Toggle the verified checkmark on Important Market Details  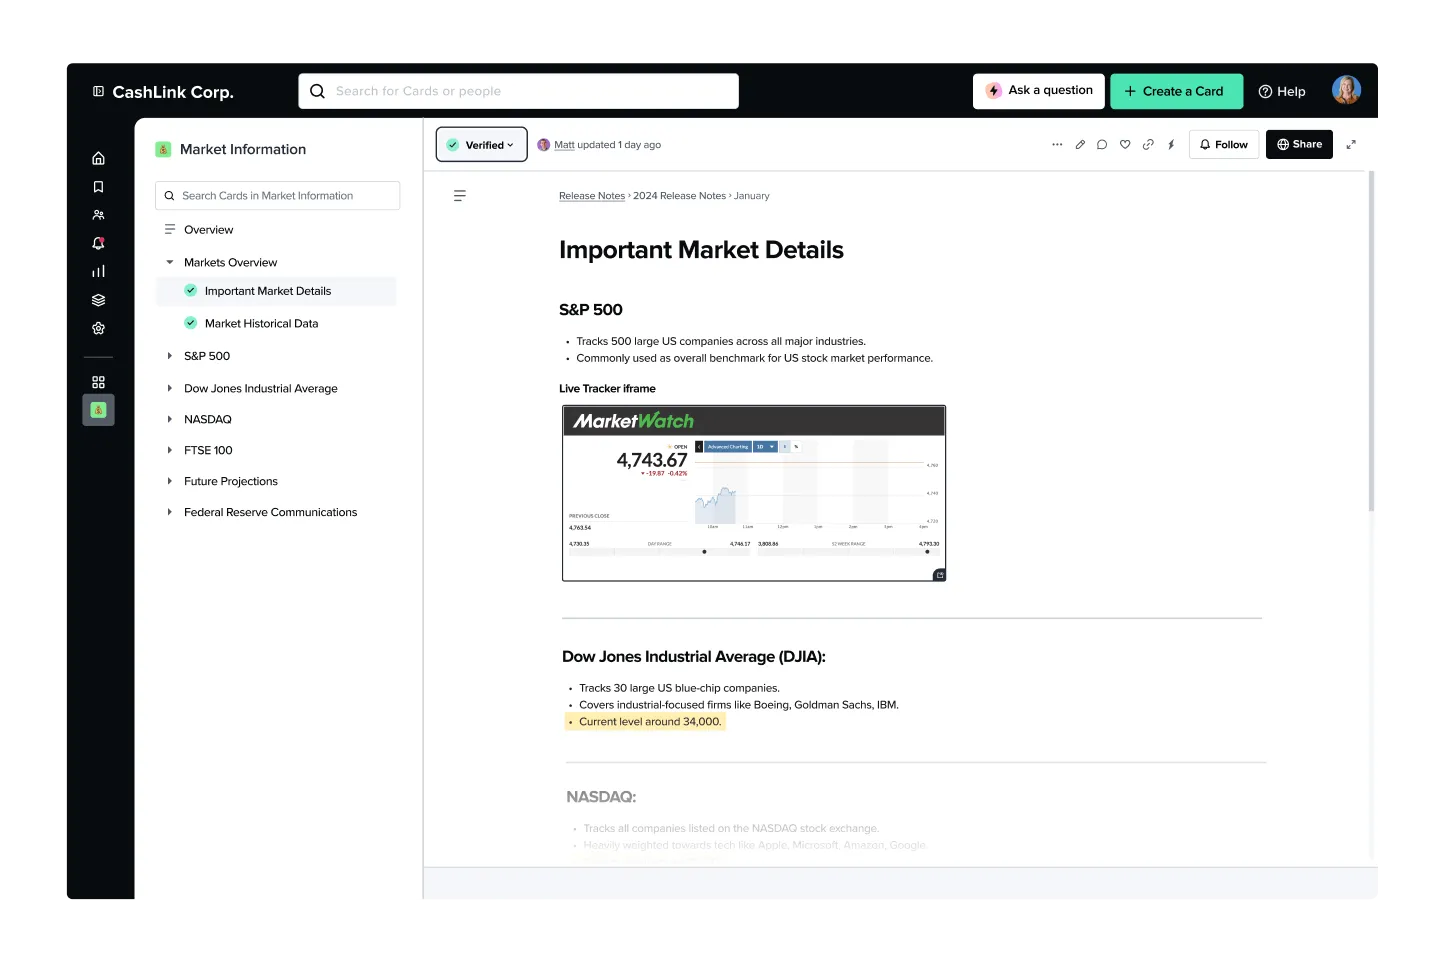point(191,290)
